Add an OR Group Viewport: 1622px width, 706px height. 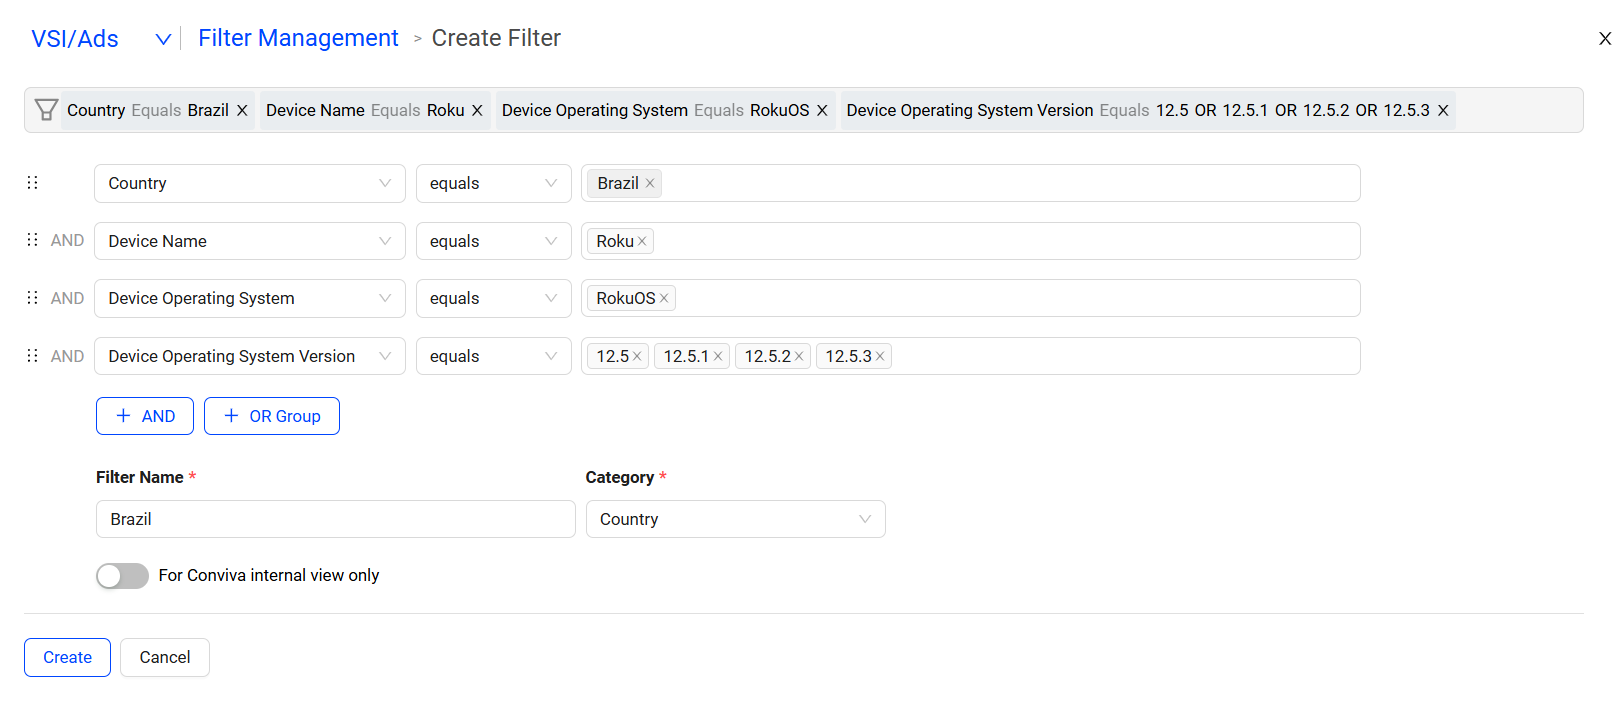(272, 416)
